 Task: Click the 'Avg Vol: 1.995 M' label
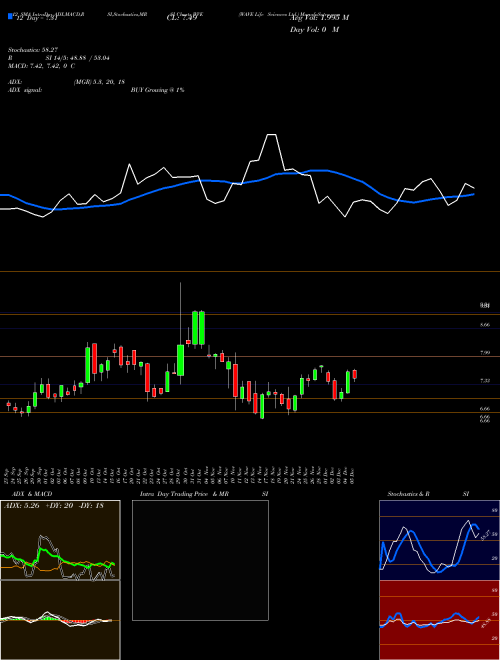[319, 18]
